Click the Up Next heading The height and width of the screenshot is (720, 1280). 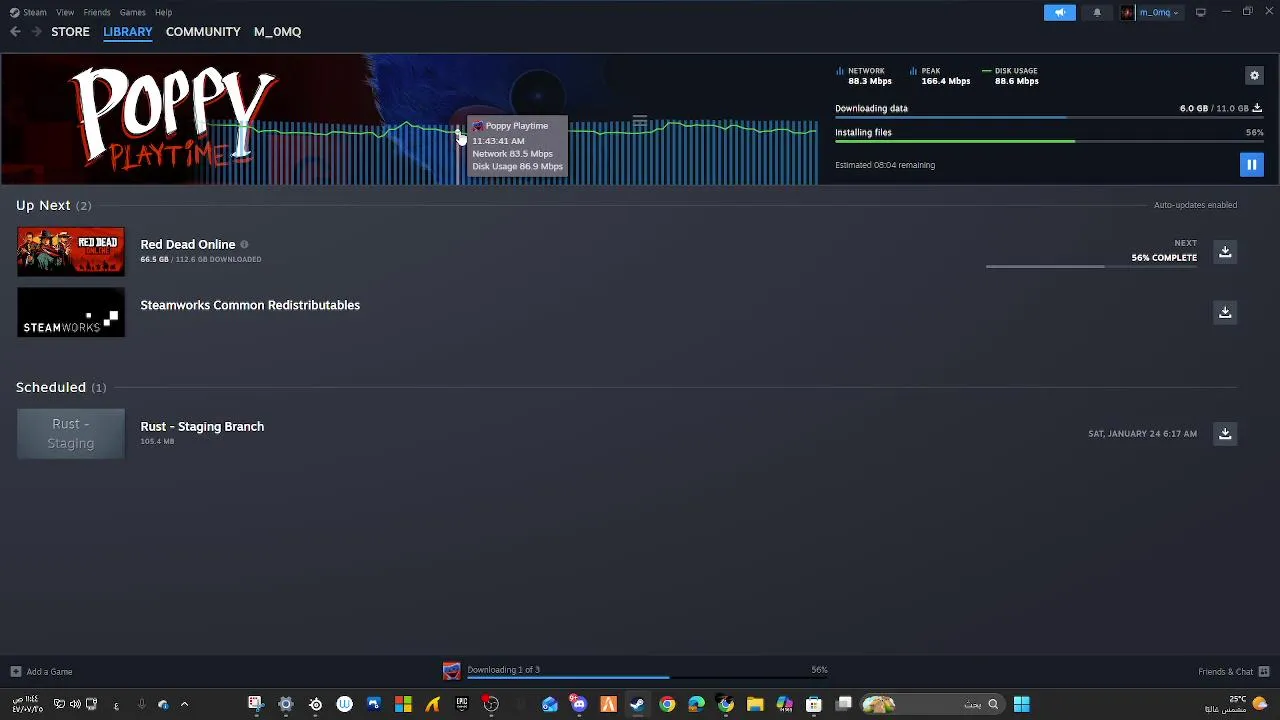[x=43, y=205]
